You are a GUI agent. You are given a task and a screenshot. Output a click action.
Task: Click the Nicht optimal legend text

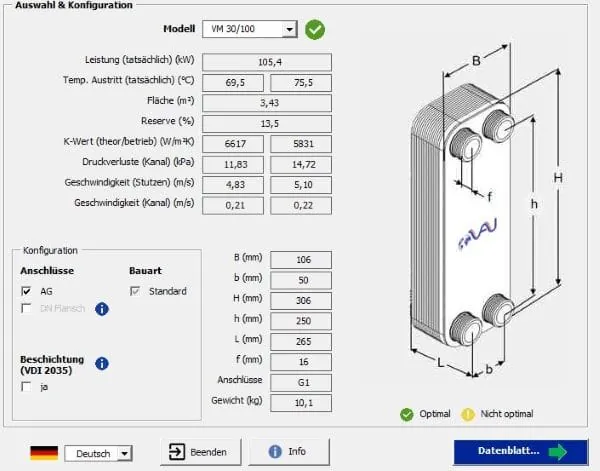pyautogui.click(x=507, y=414)
